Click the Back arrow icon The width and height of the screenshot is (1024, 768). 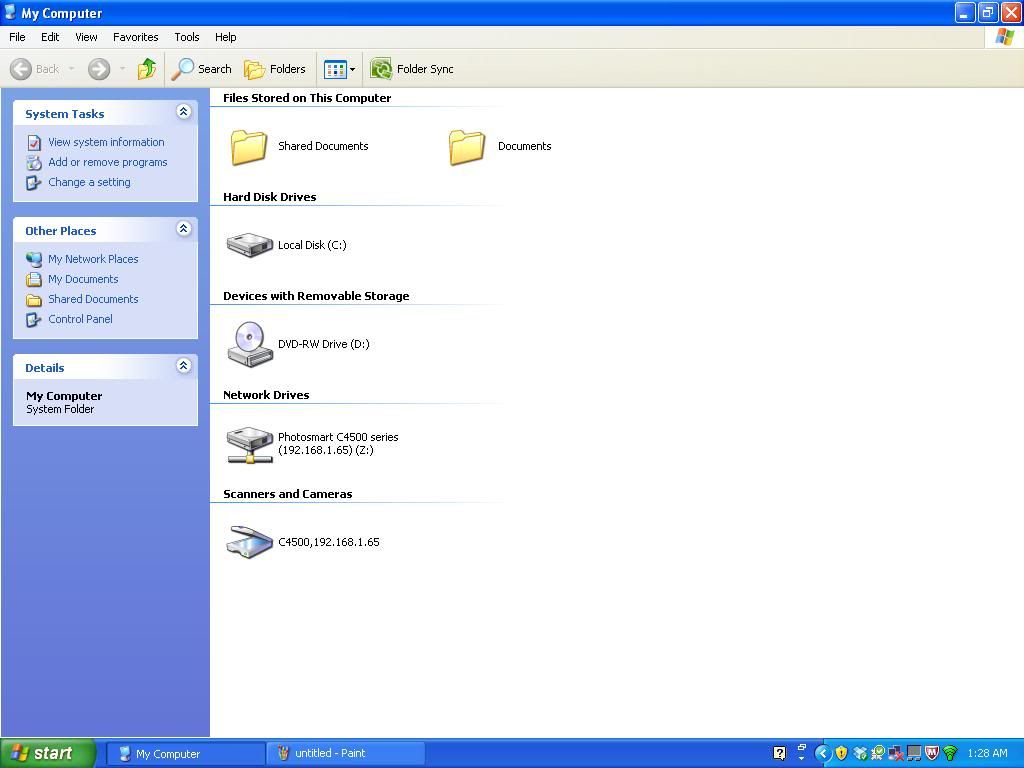(x=21, y=69)
